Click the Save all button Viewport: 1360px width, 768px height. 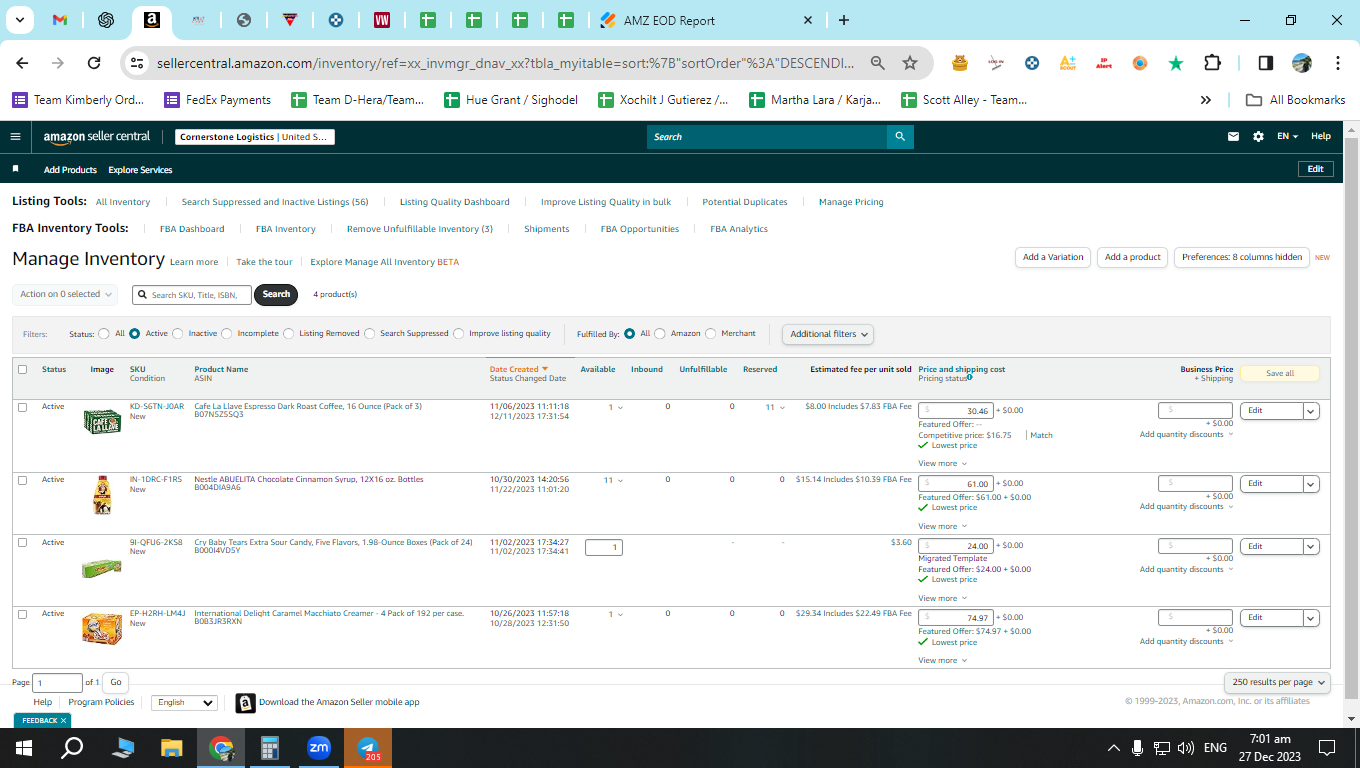click(1280, 373)
